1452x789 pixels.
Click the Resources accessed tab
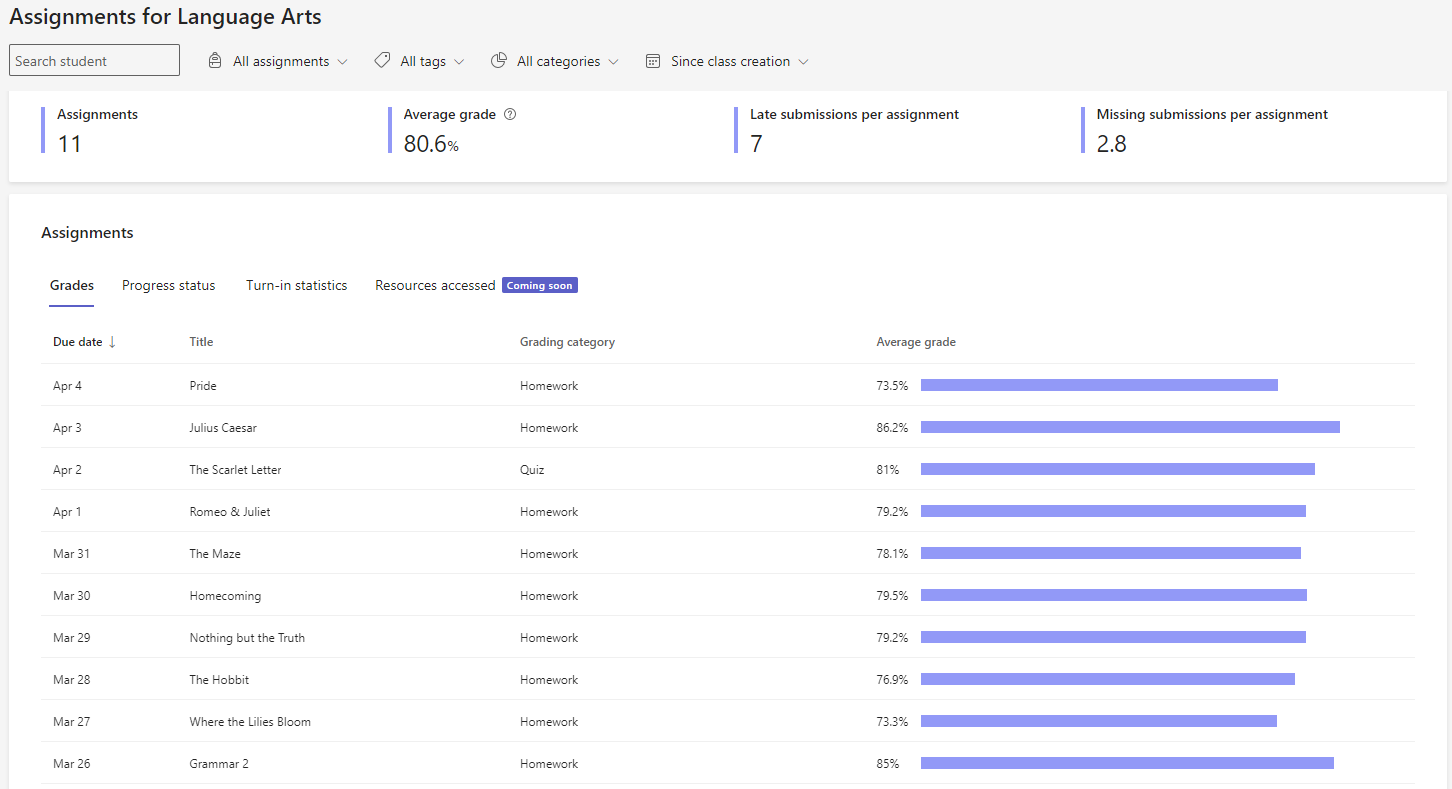click(x=435, y=285)
